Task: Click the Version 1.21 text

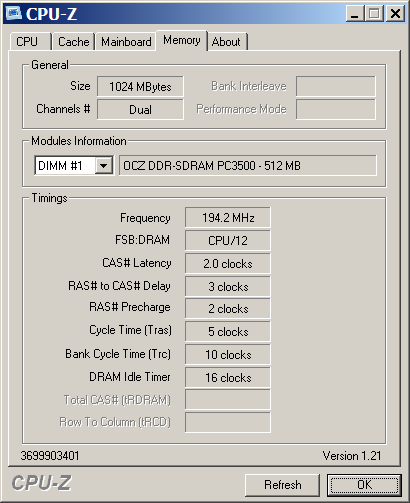Action: click(352, 456)
